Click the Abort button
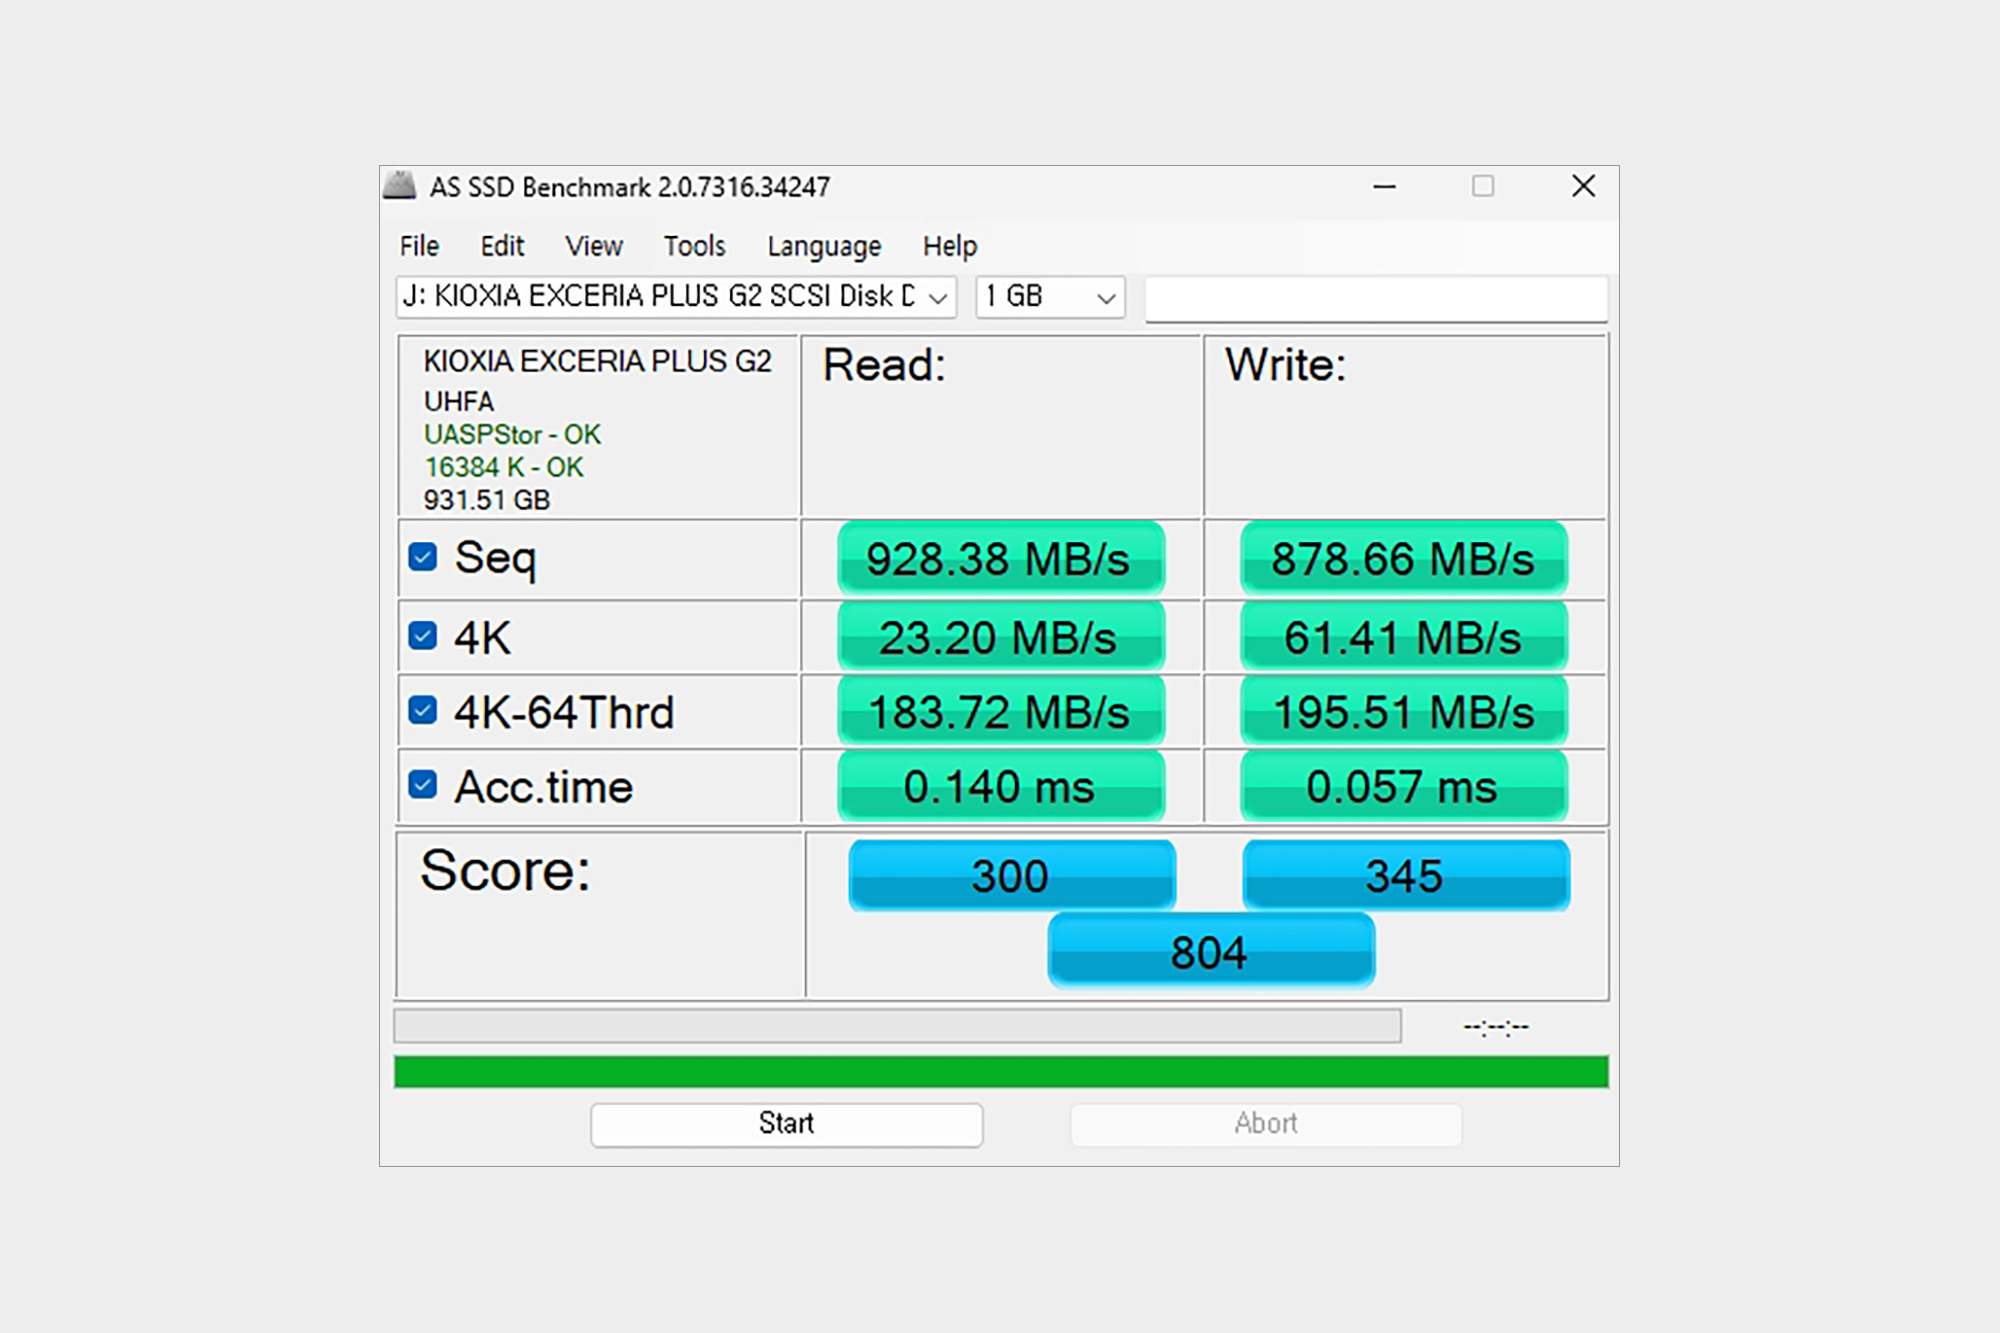The height and width of the screenshot is (1333, 2000). click(x=1265, y=1124)
